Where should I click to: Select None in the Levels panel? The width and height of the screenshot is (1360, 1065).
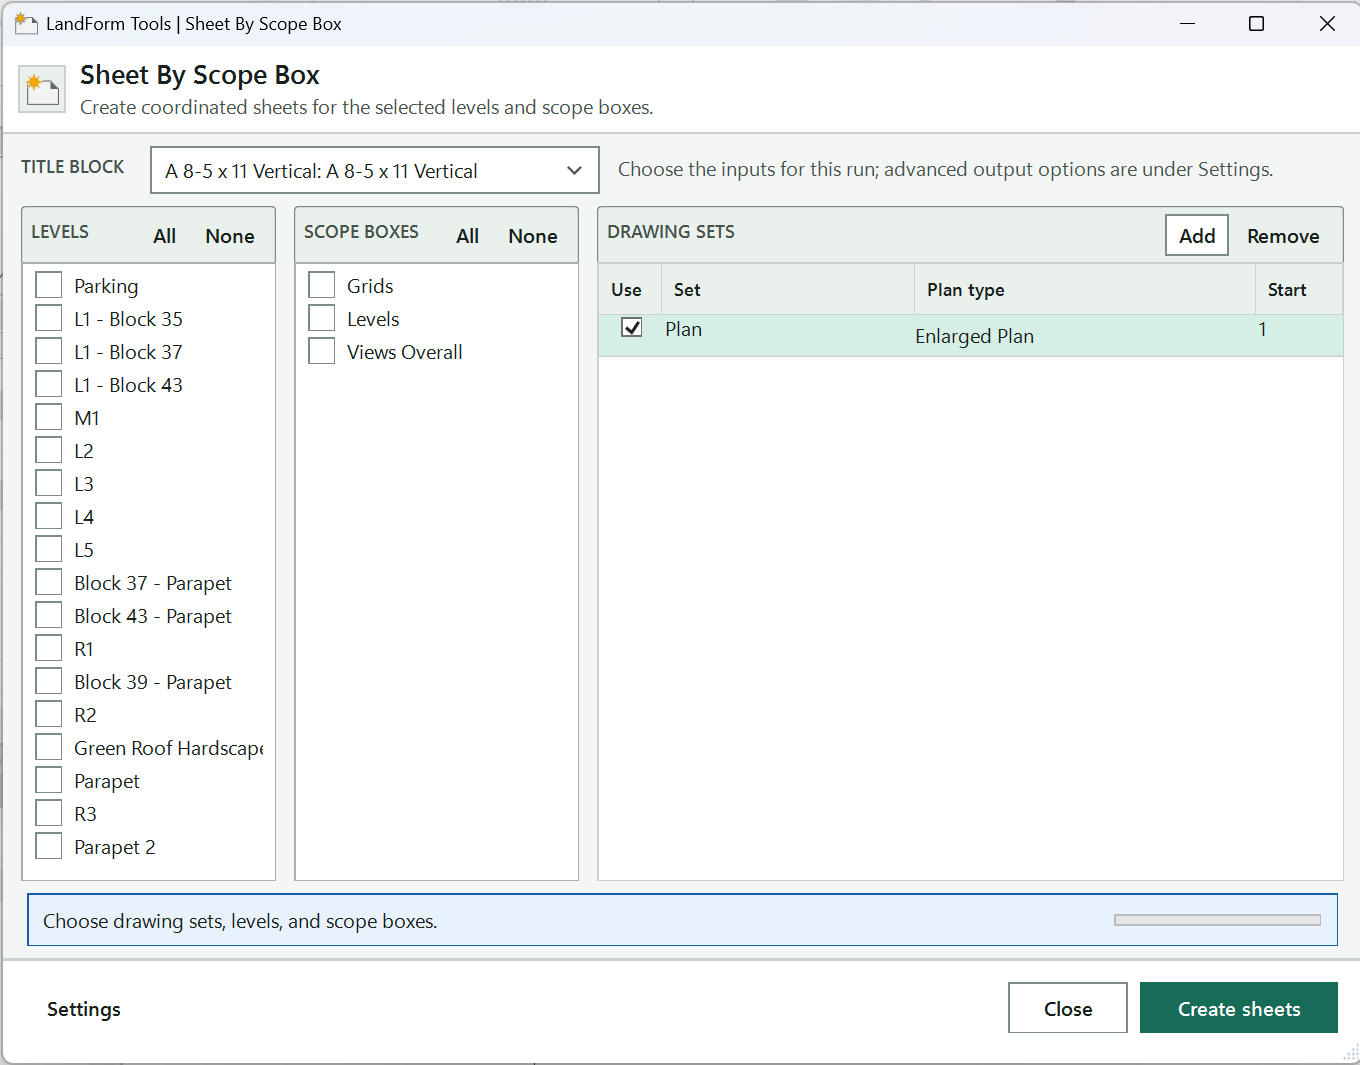pos(230,236)
